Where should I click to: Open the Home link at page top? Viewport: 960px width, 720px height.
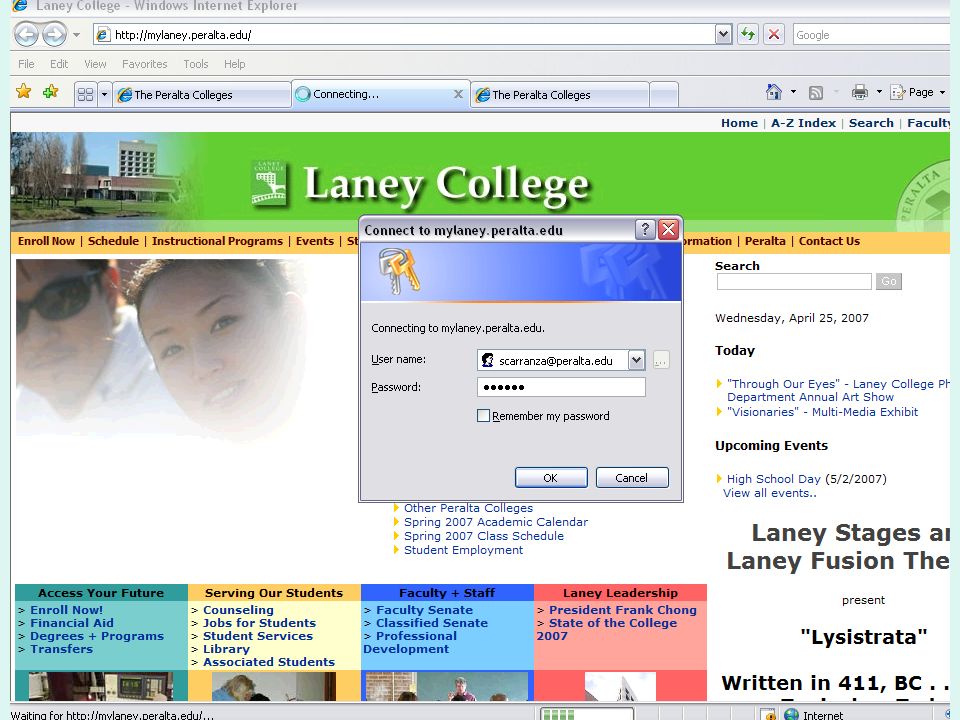coord(739,123)
